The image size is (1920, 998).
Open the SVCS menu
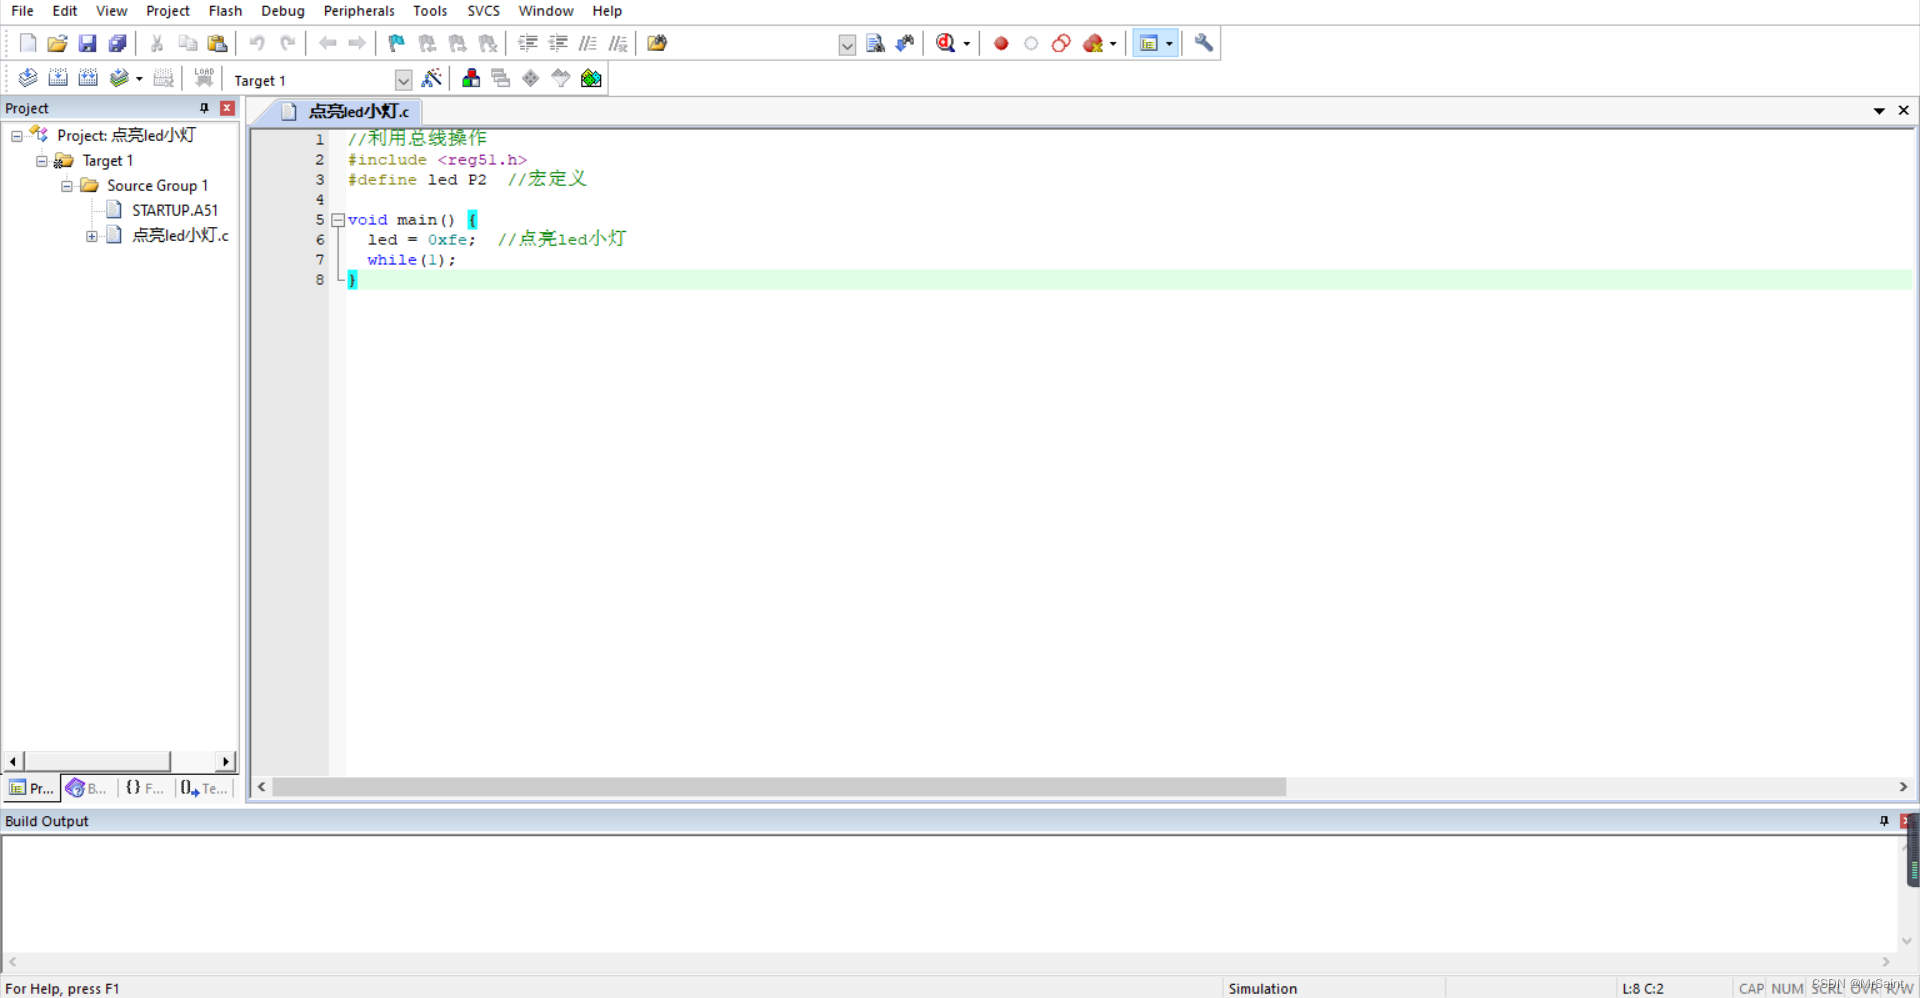point(483,11)
